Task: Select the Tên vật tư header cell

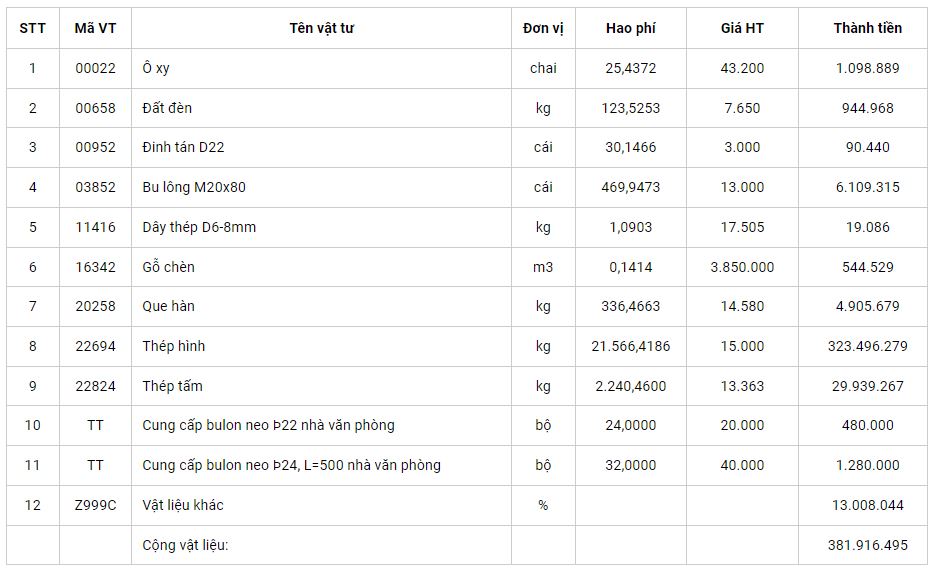Action: point(321,28)
